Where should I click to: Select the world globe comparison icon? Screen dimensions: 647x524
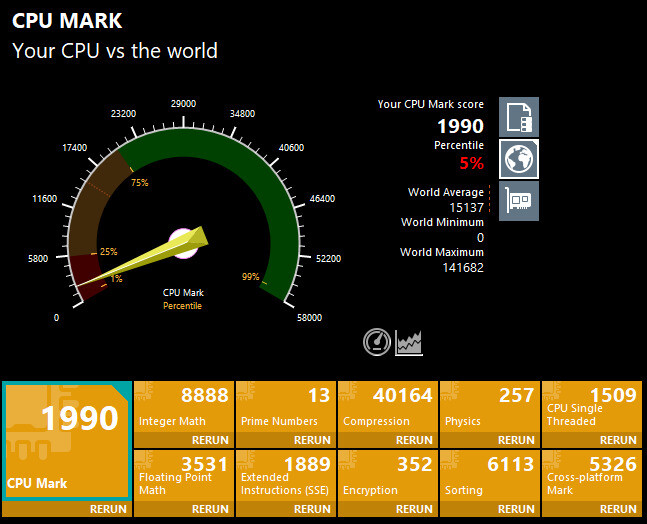point(519,159)
